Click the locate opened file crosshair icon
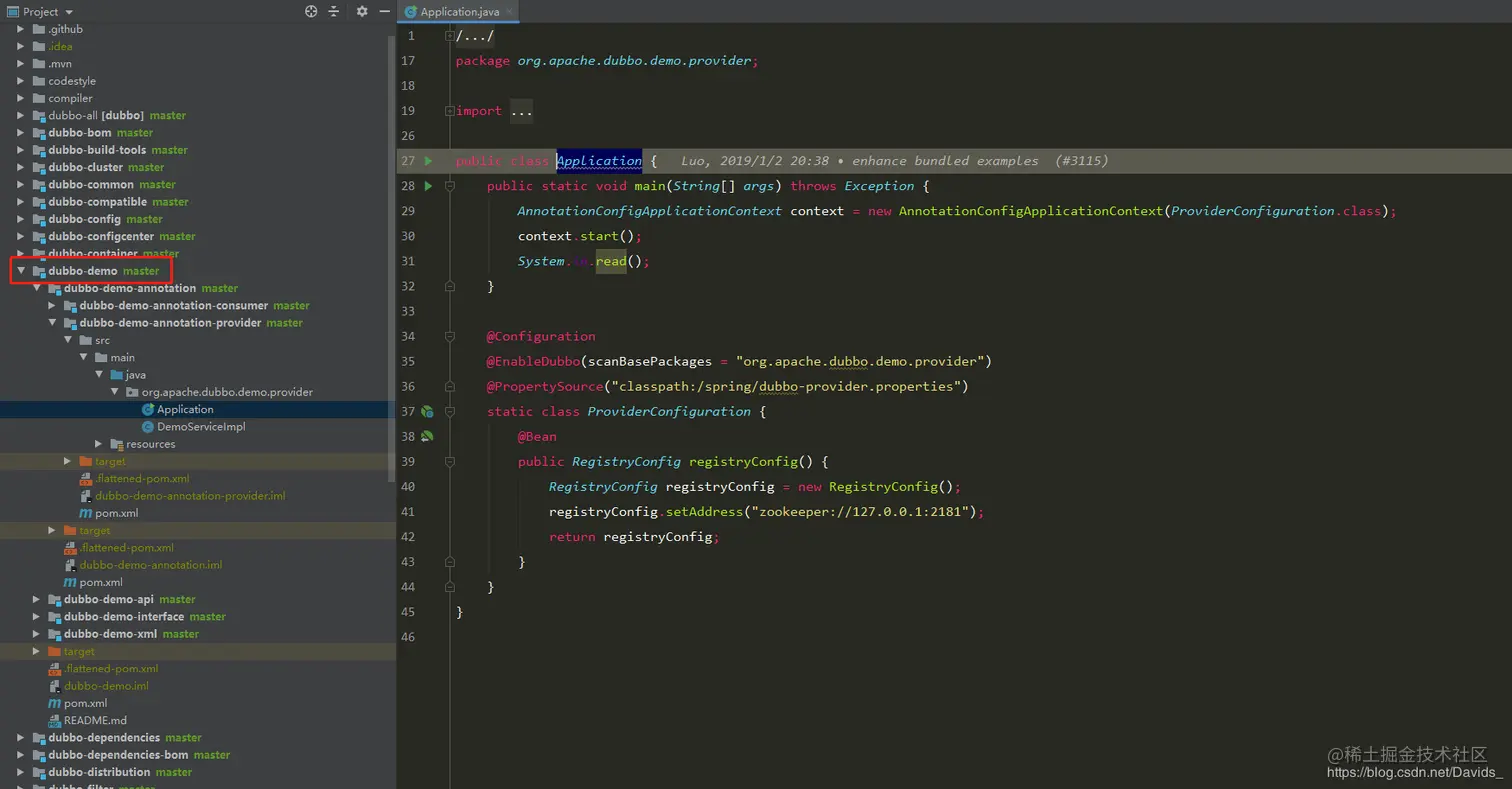Image resolution: width=1512 pixels, height=789 pixels. pyautogui.click(x=311, y=11)
